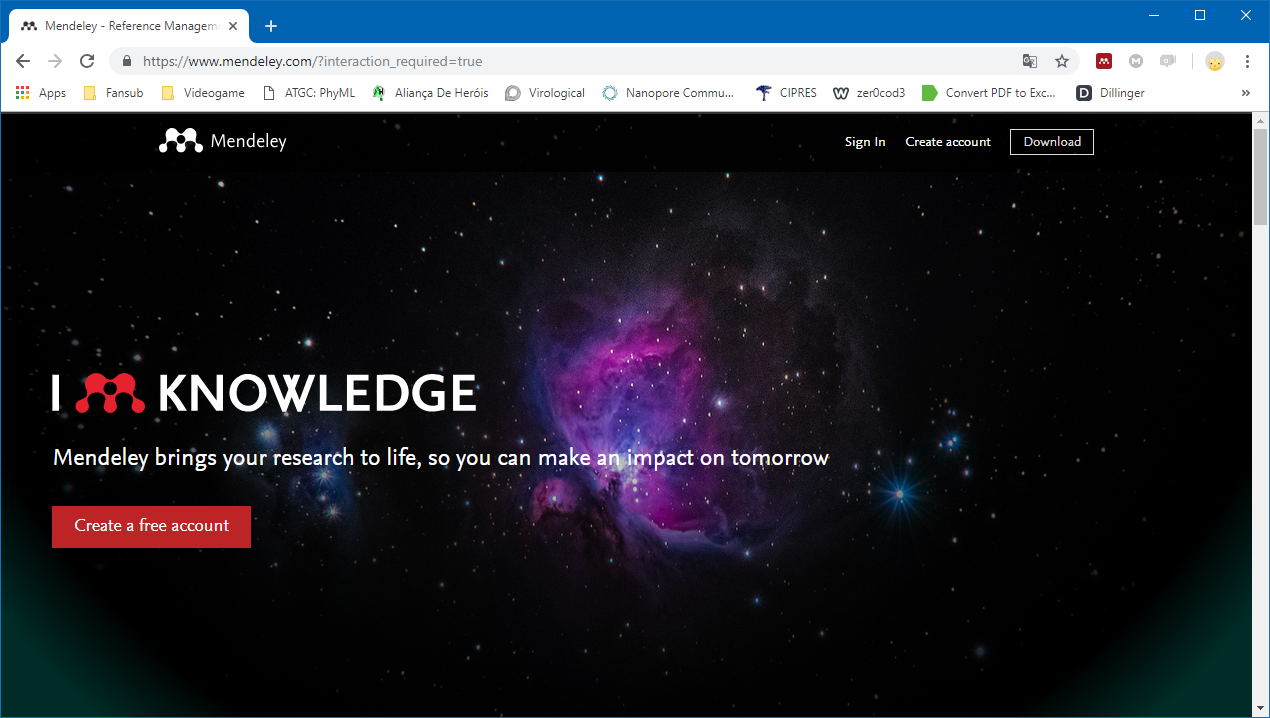The height and width of the screenshot is (718, 1270).
Task: Open the Aliança De Heróis bookmark
Action: tap(430, 93)
